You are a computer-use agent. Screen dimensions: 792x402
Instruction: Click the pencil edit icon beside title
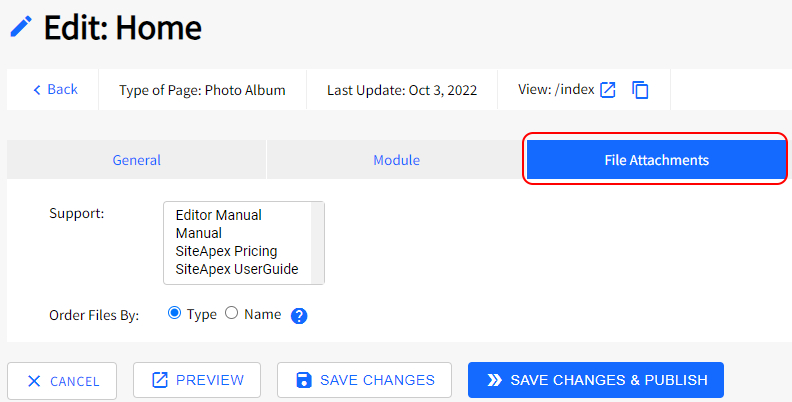21,27
